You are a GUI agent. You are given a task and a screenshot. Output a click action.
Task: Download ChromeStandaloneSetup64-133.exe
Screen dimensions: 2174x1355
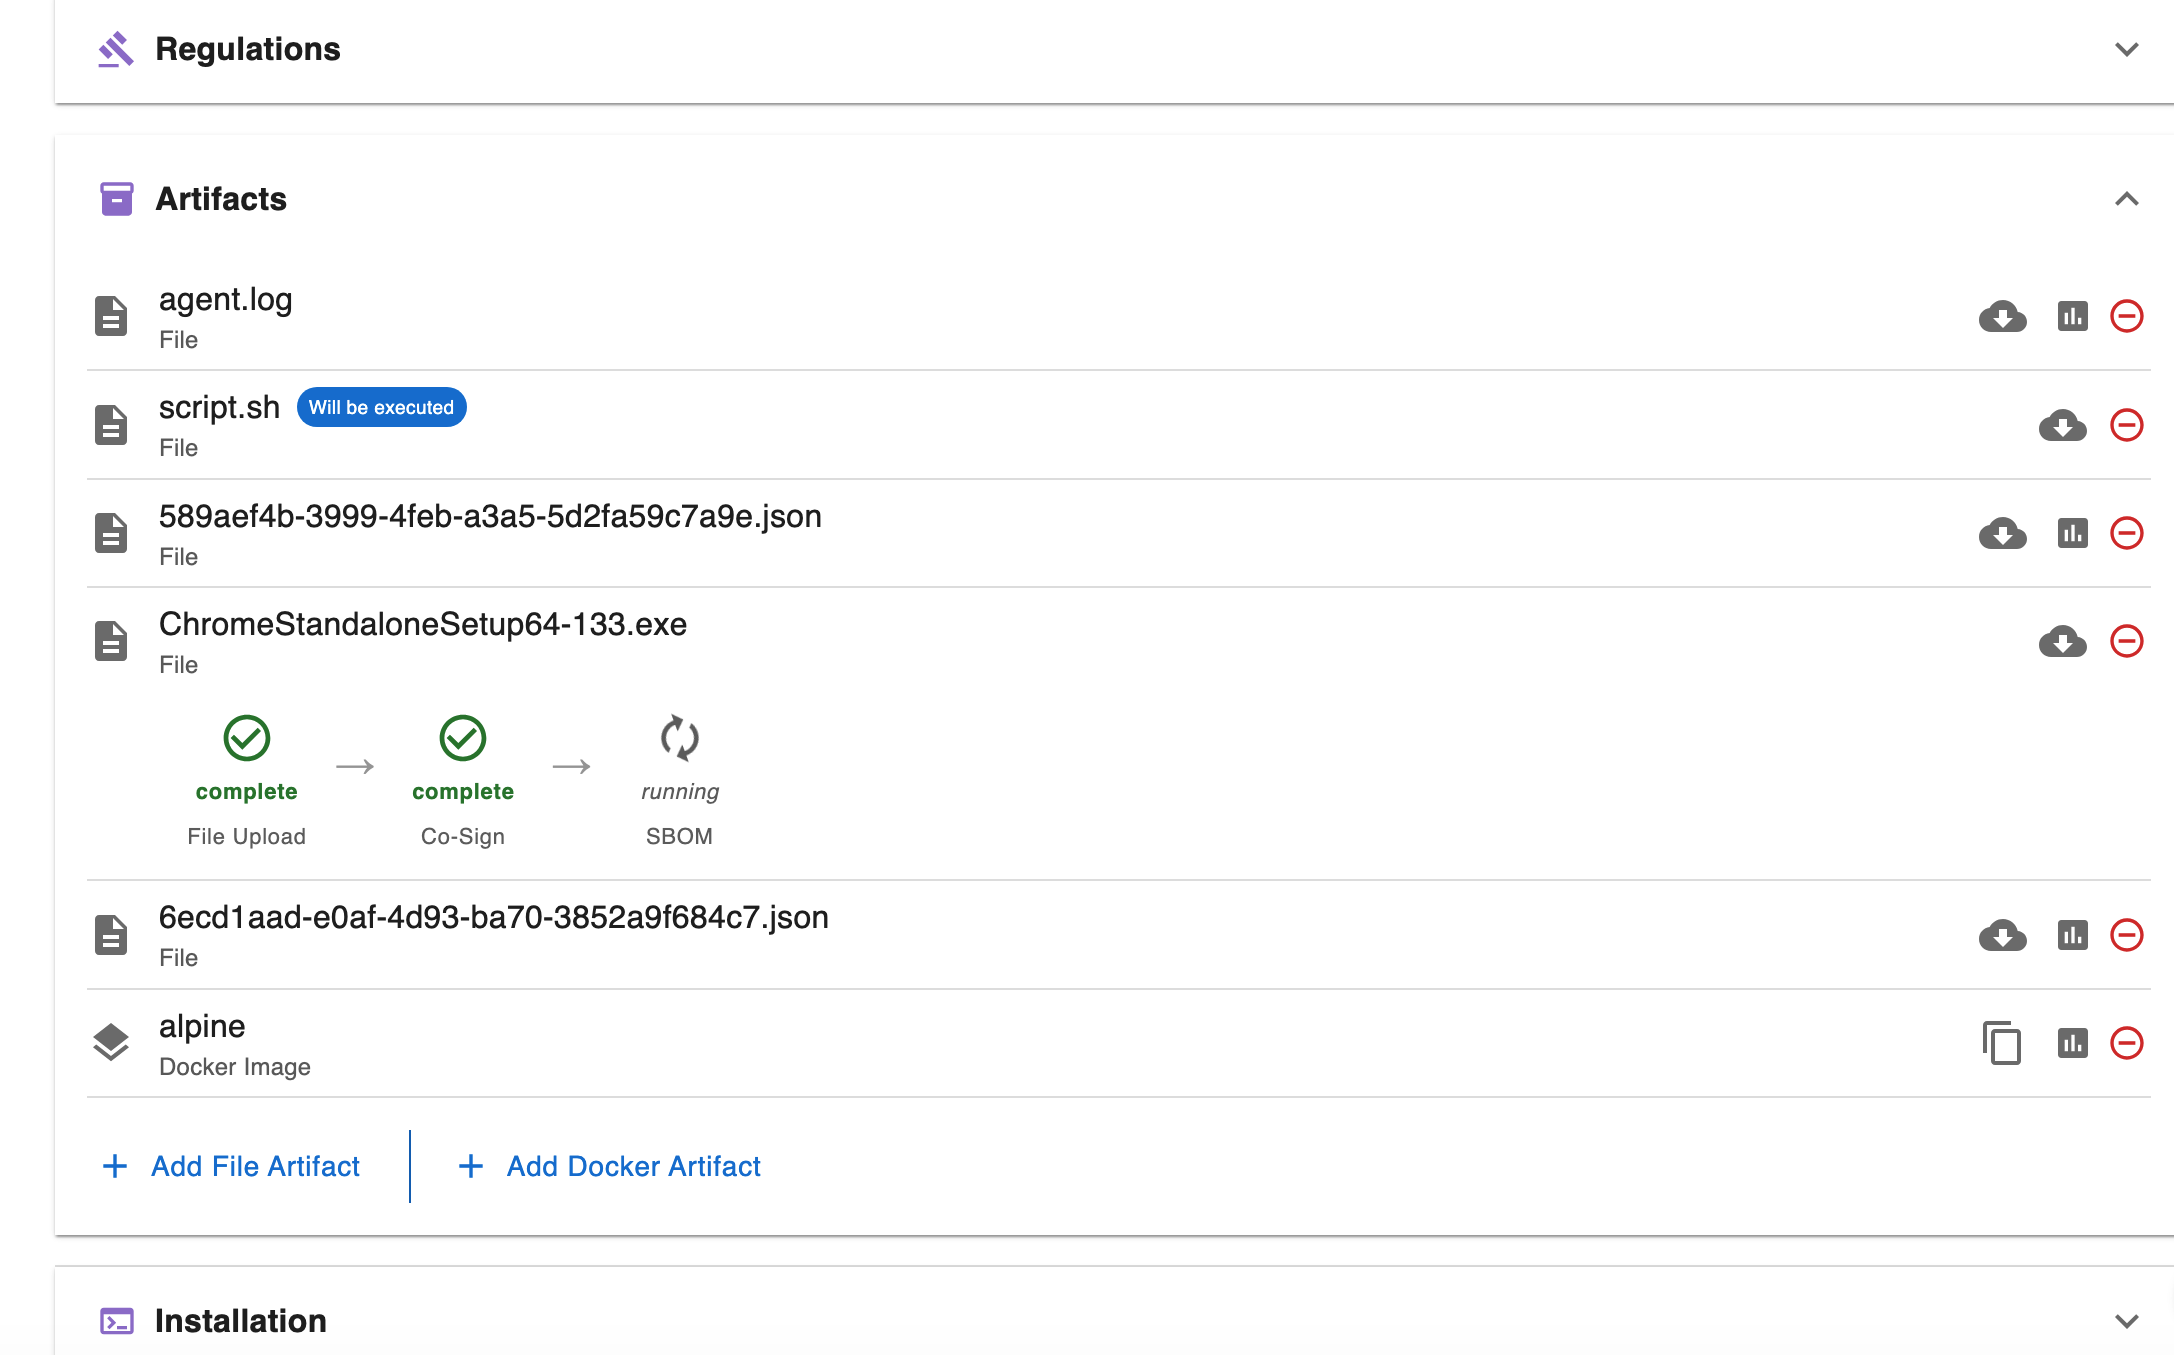tap(2065, 642)
